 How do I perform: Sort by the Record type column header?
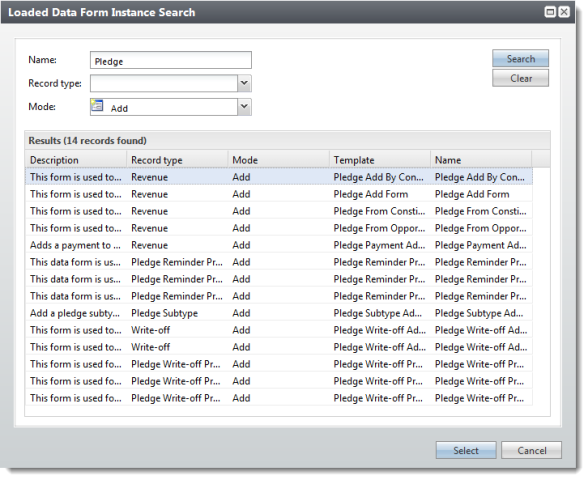point(177,160)
